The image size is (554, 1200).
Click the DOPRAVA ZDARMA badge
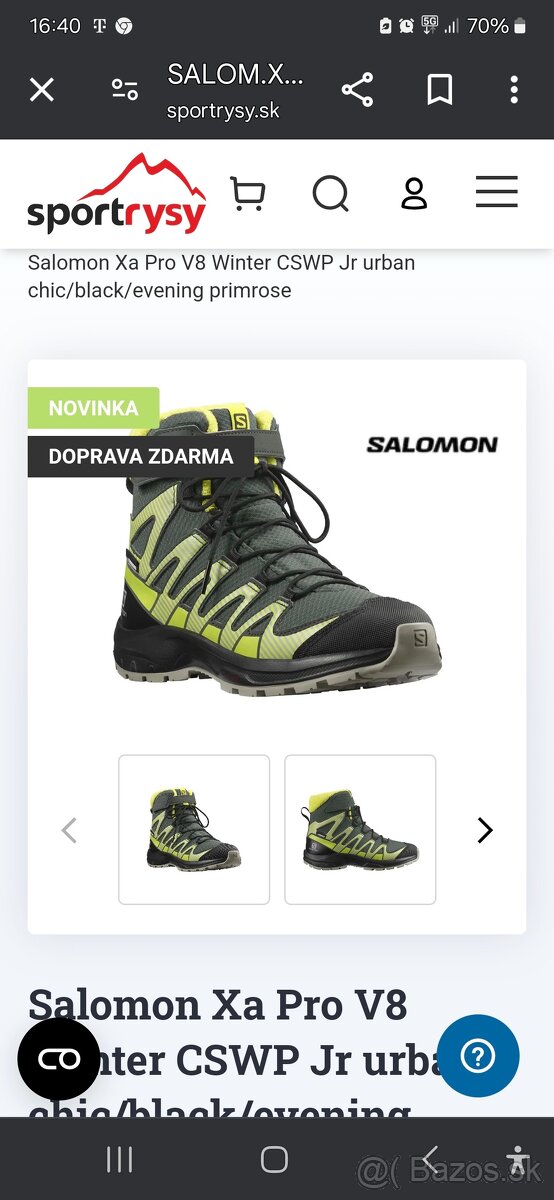coord(141,456)
